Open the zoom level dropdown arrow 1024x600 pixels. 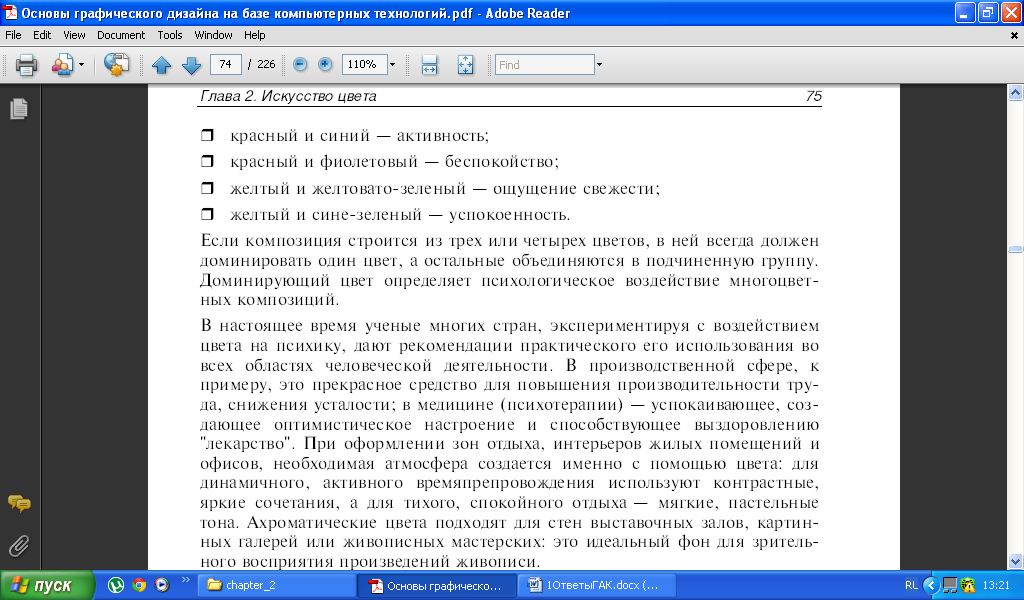click(x=392, y=64)
